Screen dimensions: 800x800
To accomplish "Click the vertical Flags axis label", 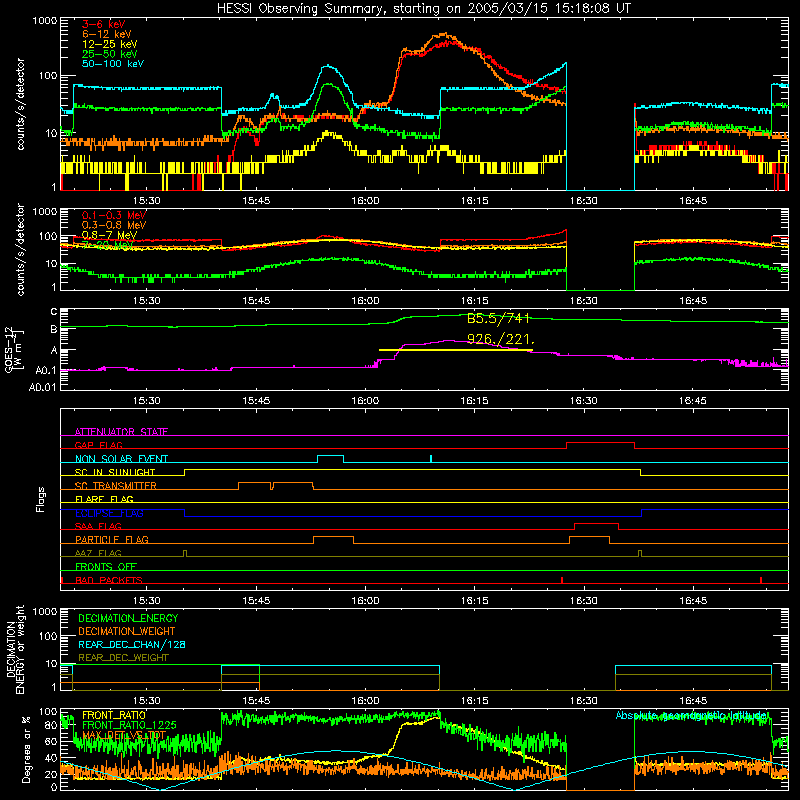I will tap(41, 499).
